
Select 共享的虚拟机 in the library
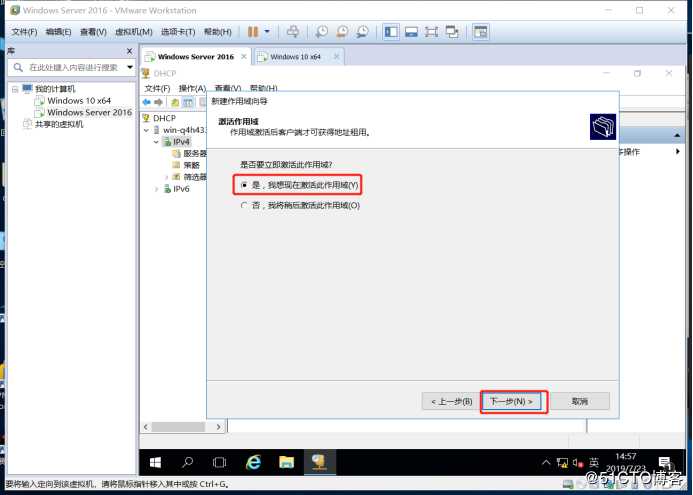(59, 124)
